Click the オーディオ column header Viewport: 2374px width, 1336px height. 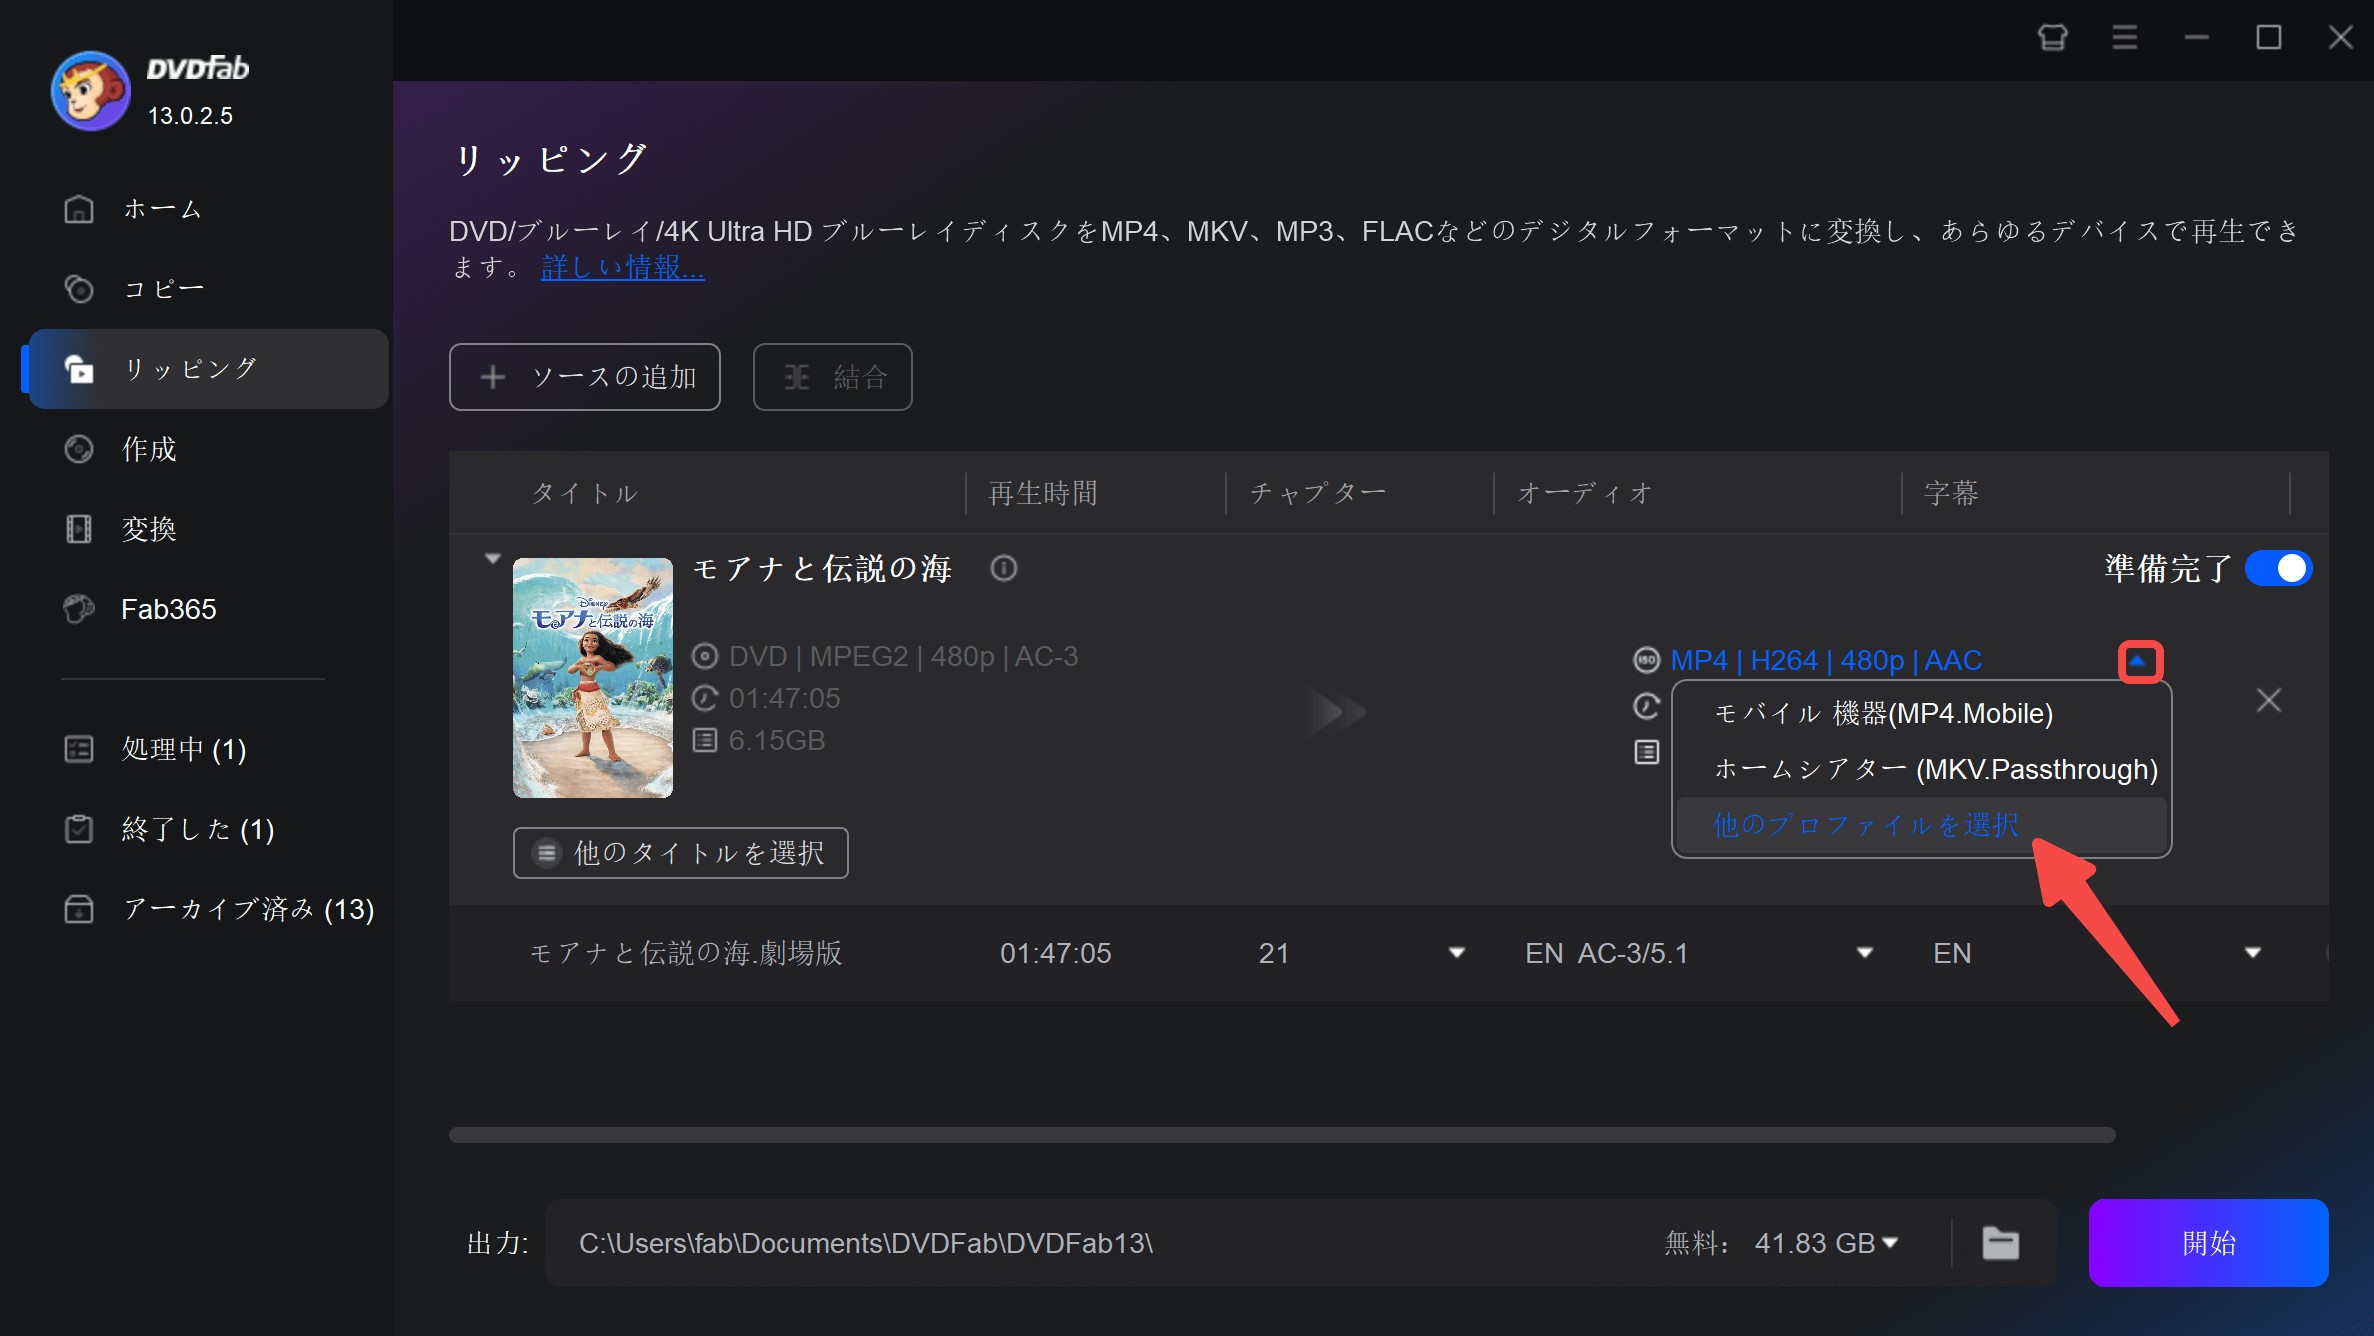(1584, 493)
